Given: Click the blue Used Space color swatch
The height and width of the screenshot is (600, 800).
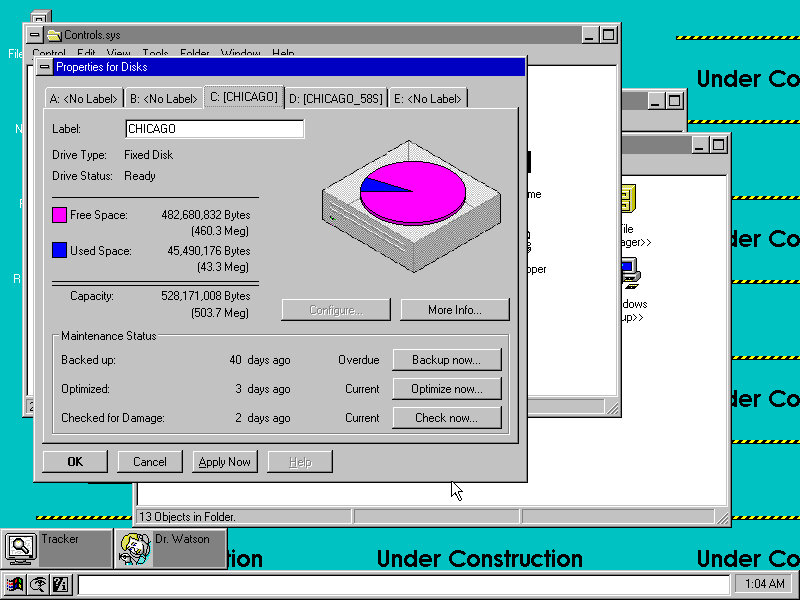Looking at the screenshot, I should click(x=59, y=250).
